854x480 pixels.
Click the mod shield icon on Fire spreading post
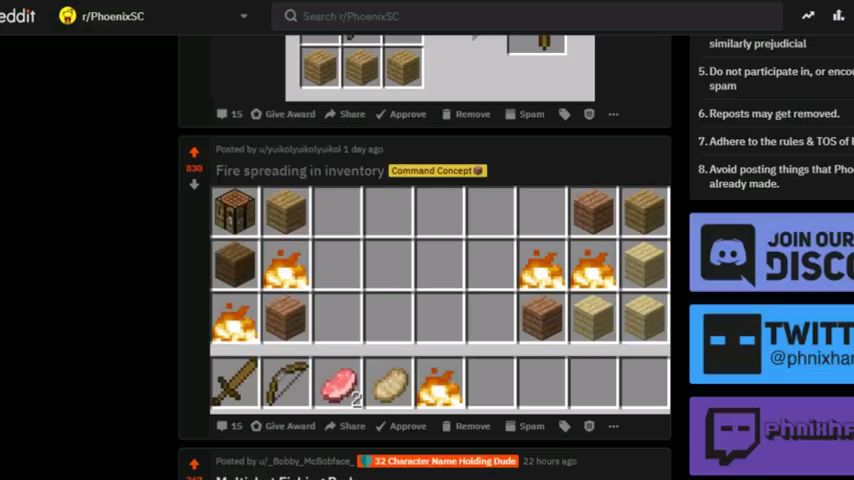tap(589, 426)
